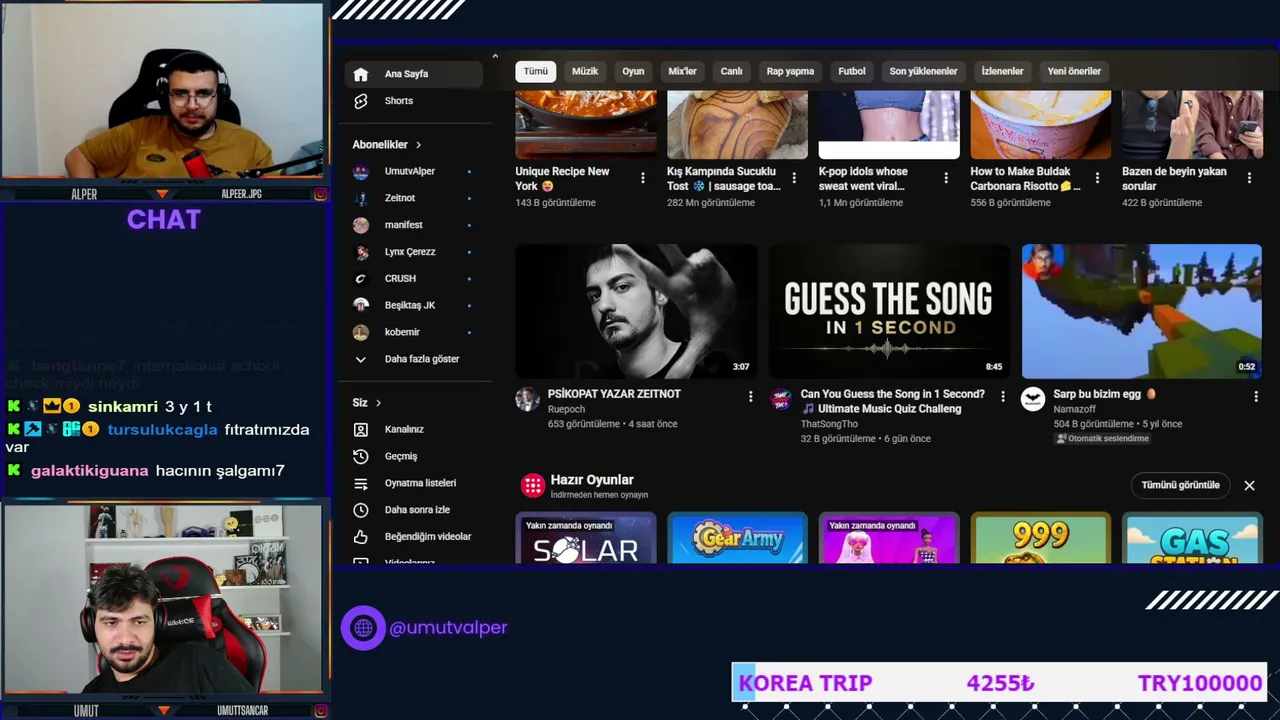Screen dimensions: 1280x720
Task: Open the UmutvAlper subscription channel
Action: [414, 172]
